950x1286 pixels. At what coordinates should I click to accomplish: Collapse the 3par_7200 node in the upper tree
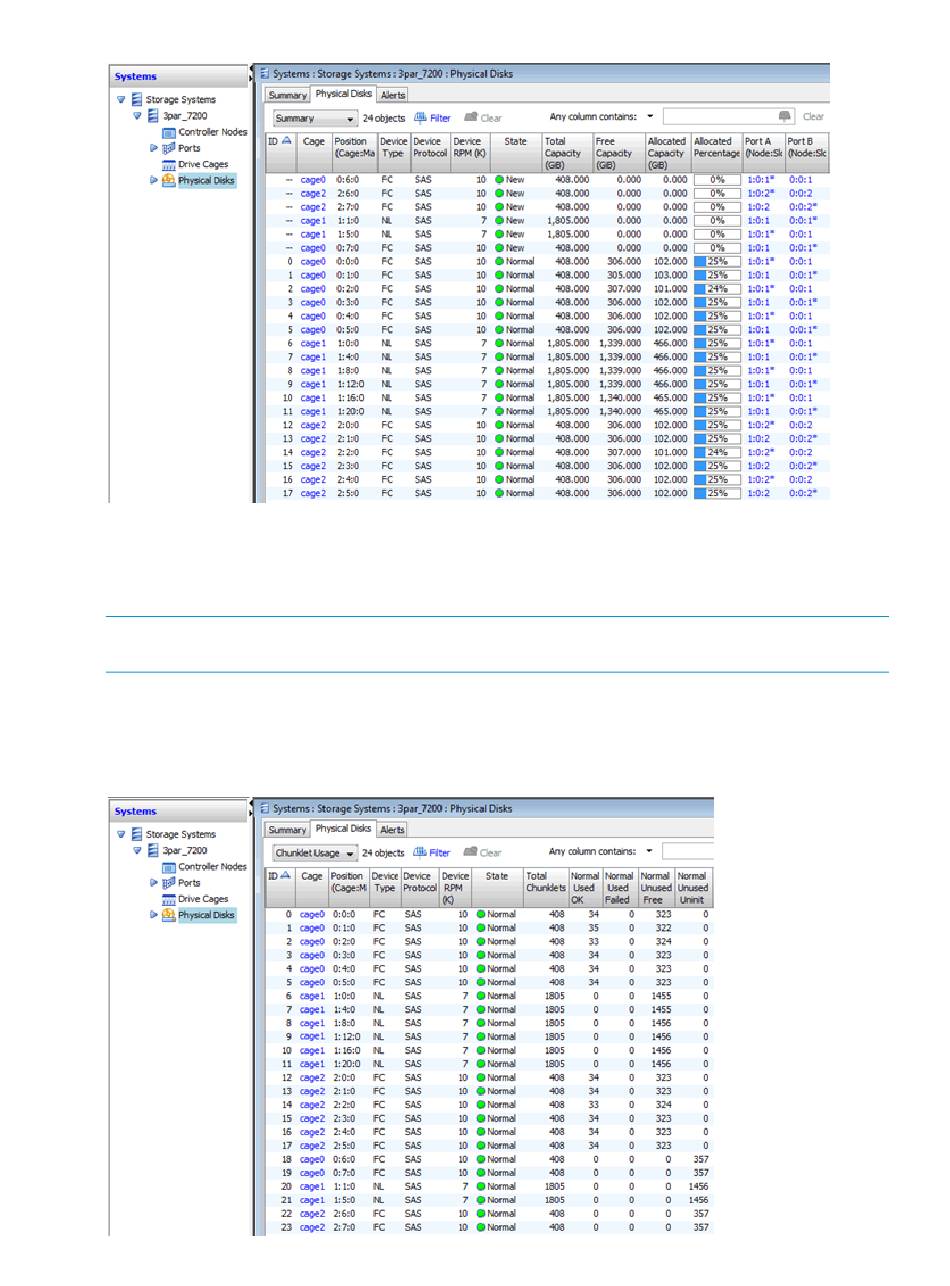[x=138, y=116]
